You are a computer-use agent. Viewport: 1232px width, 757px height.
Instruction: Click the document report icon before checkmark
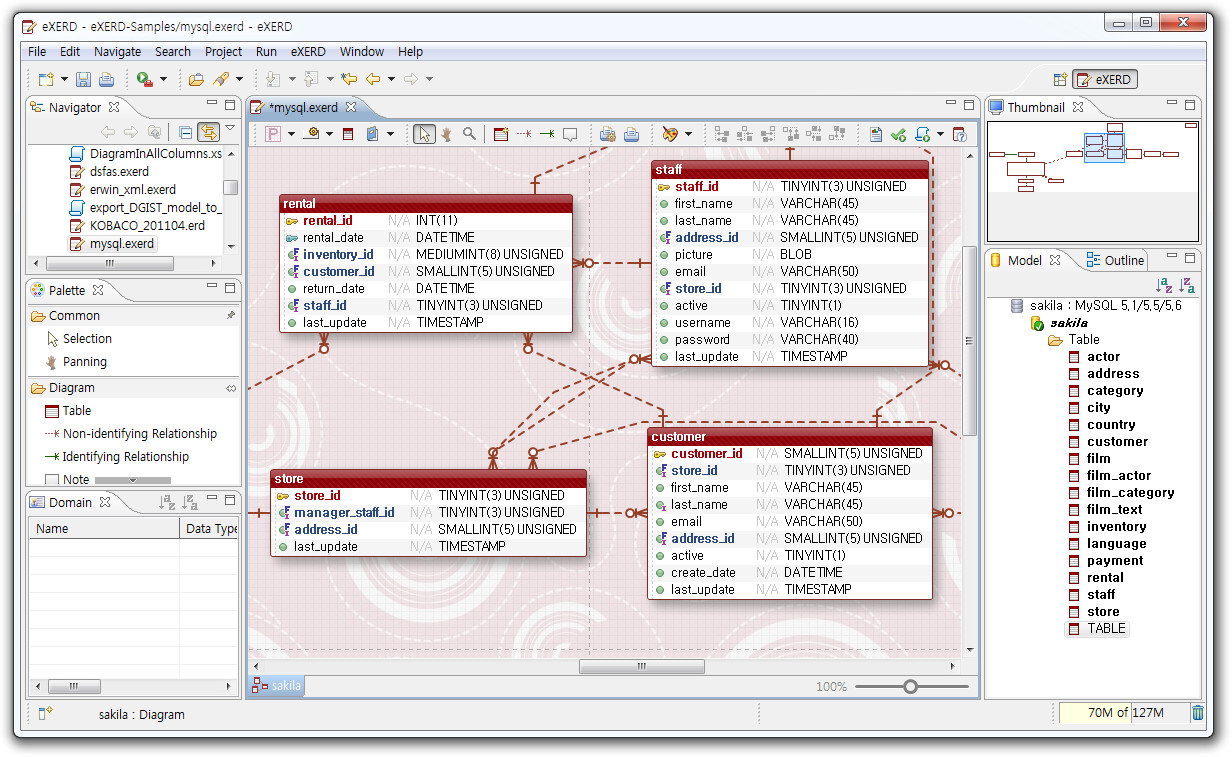[x=876, y=134]
